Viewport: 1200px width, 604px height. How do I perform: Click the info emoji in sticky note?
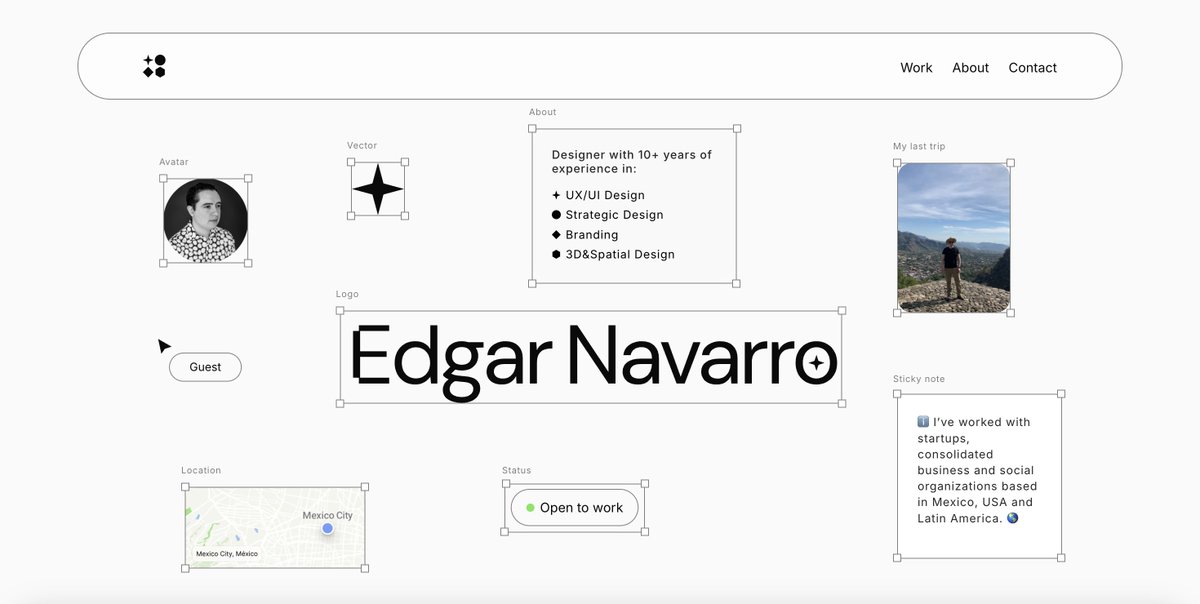click(x=923, y=422)
